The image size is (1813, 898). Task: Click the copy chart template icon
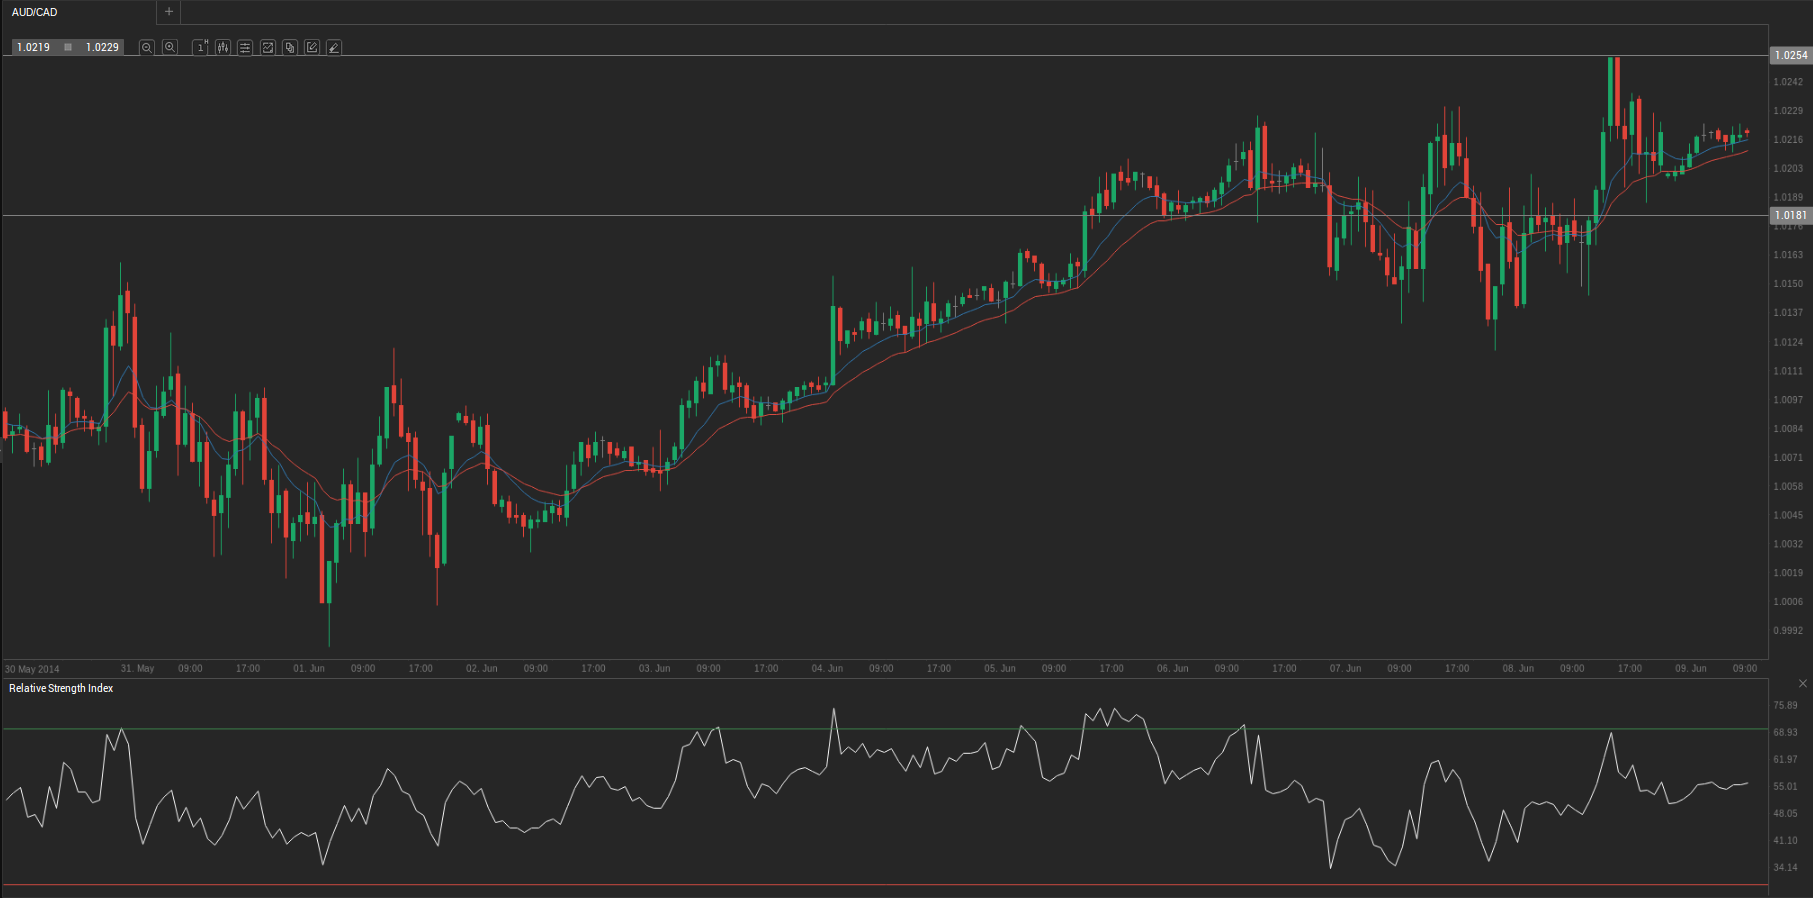coord(290,48)
